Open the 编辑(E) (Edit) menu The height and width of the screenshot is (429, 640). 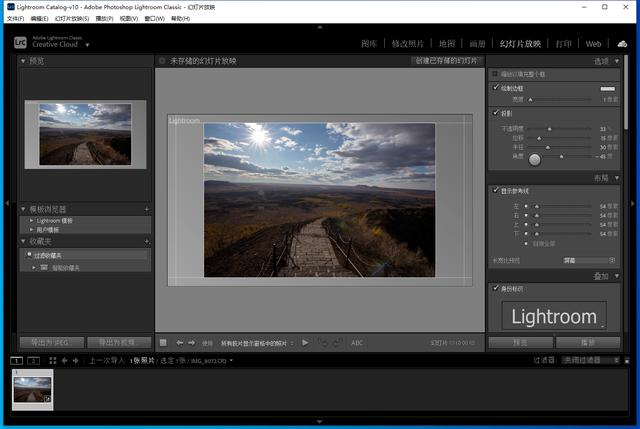tap(40, 18)
